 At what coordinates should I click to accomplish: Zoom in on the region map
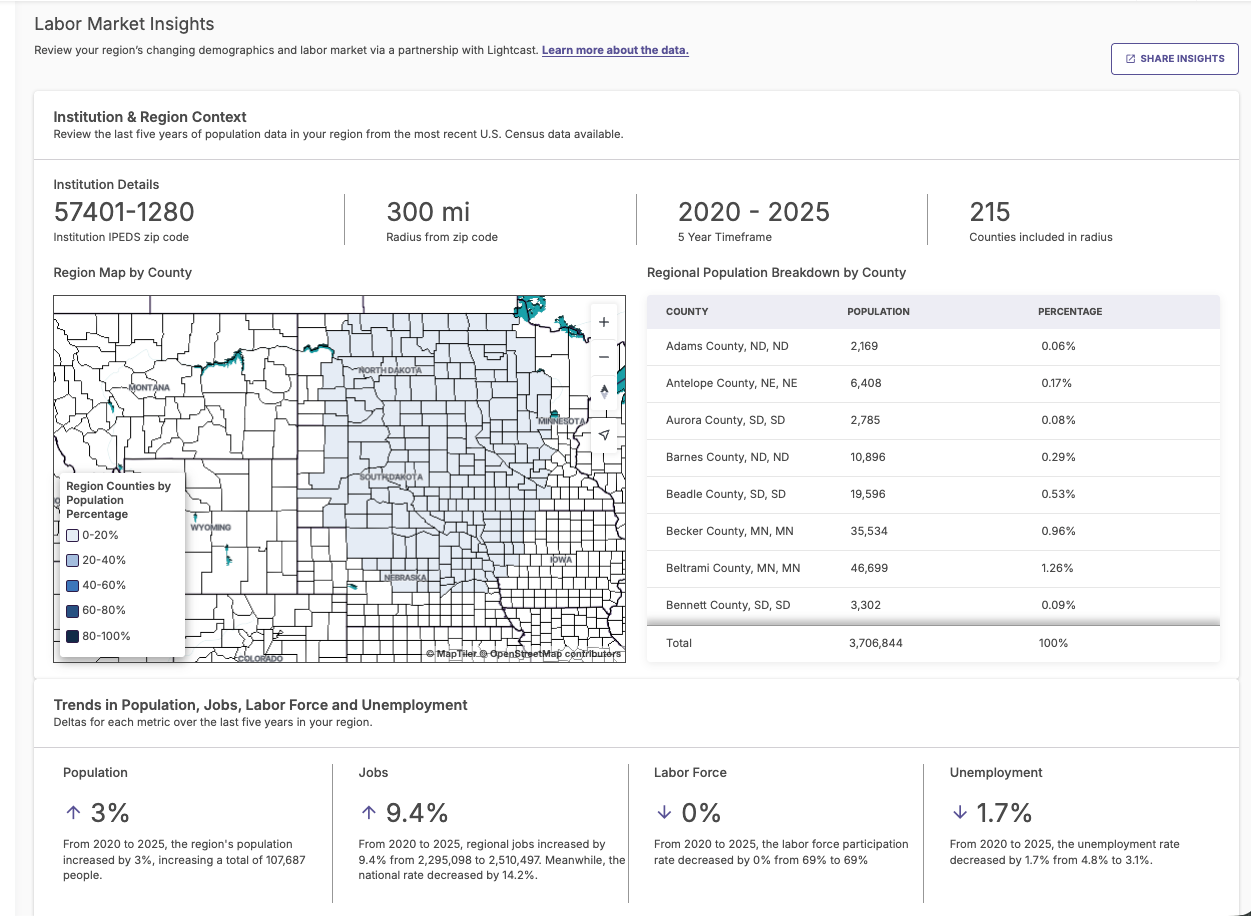coord(604,323)
